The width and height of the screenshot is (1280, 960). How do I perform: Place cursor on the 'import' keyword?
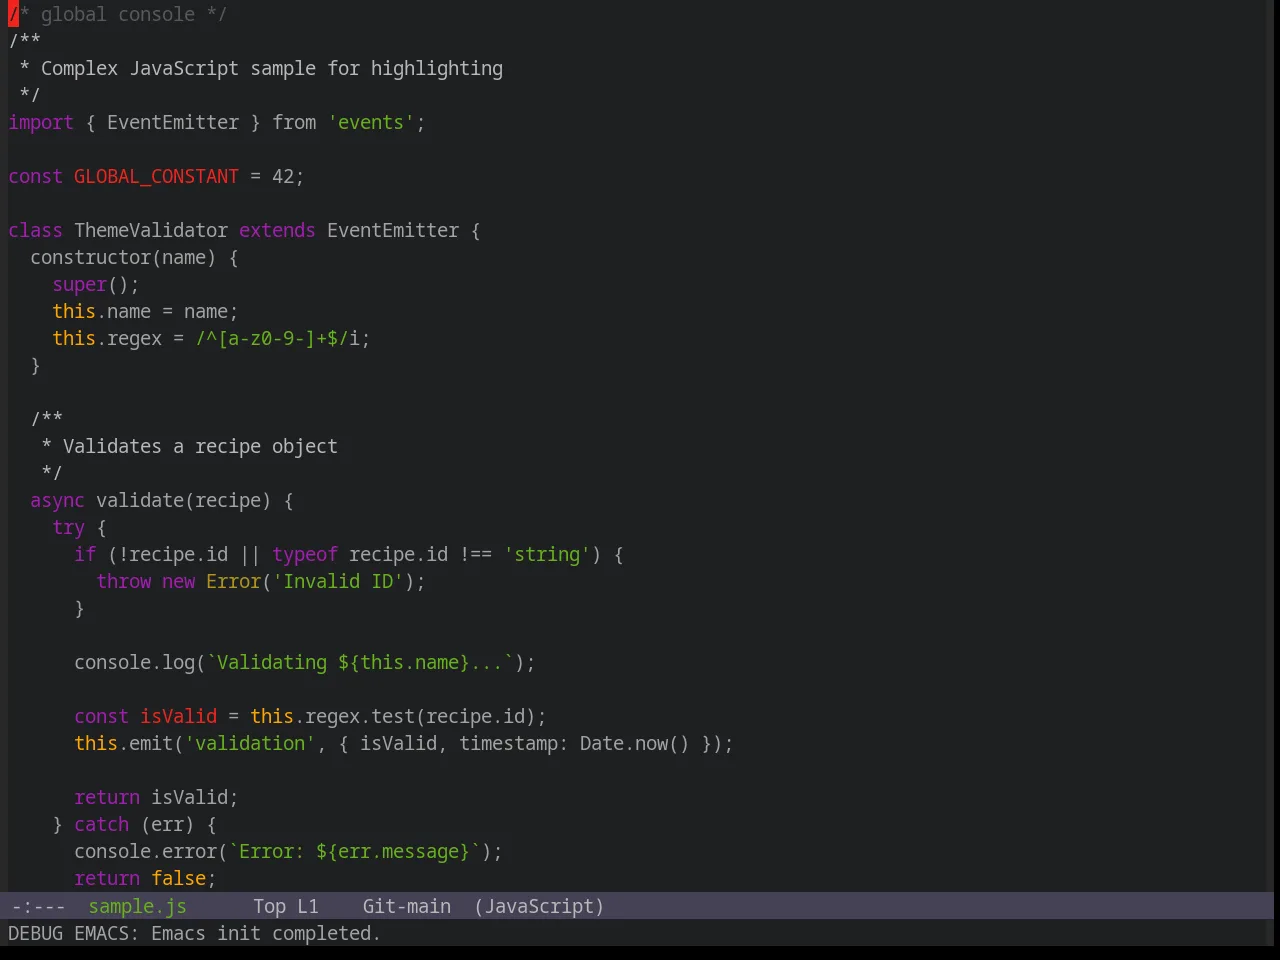tap(41, 122)
